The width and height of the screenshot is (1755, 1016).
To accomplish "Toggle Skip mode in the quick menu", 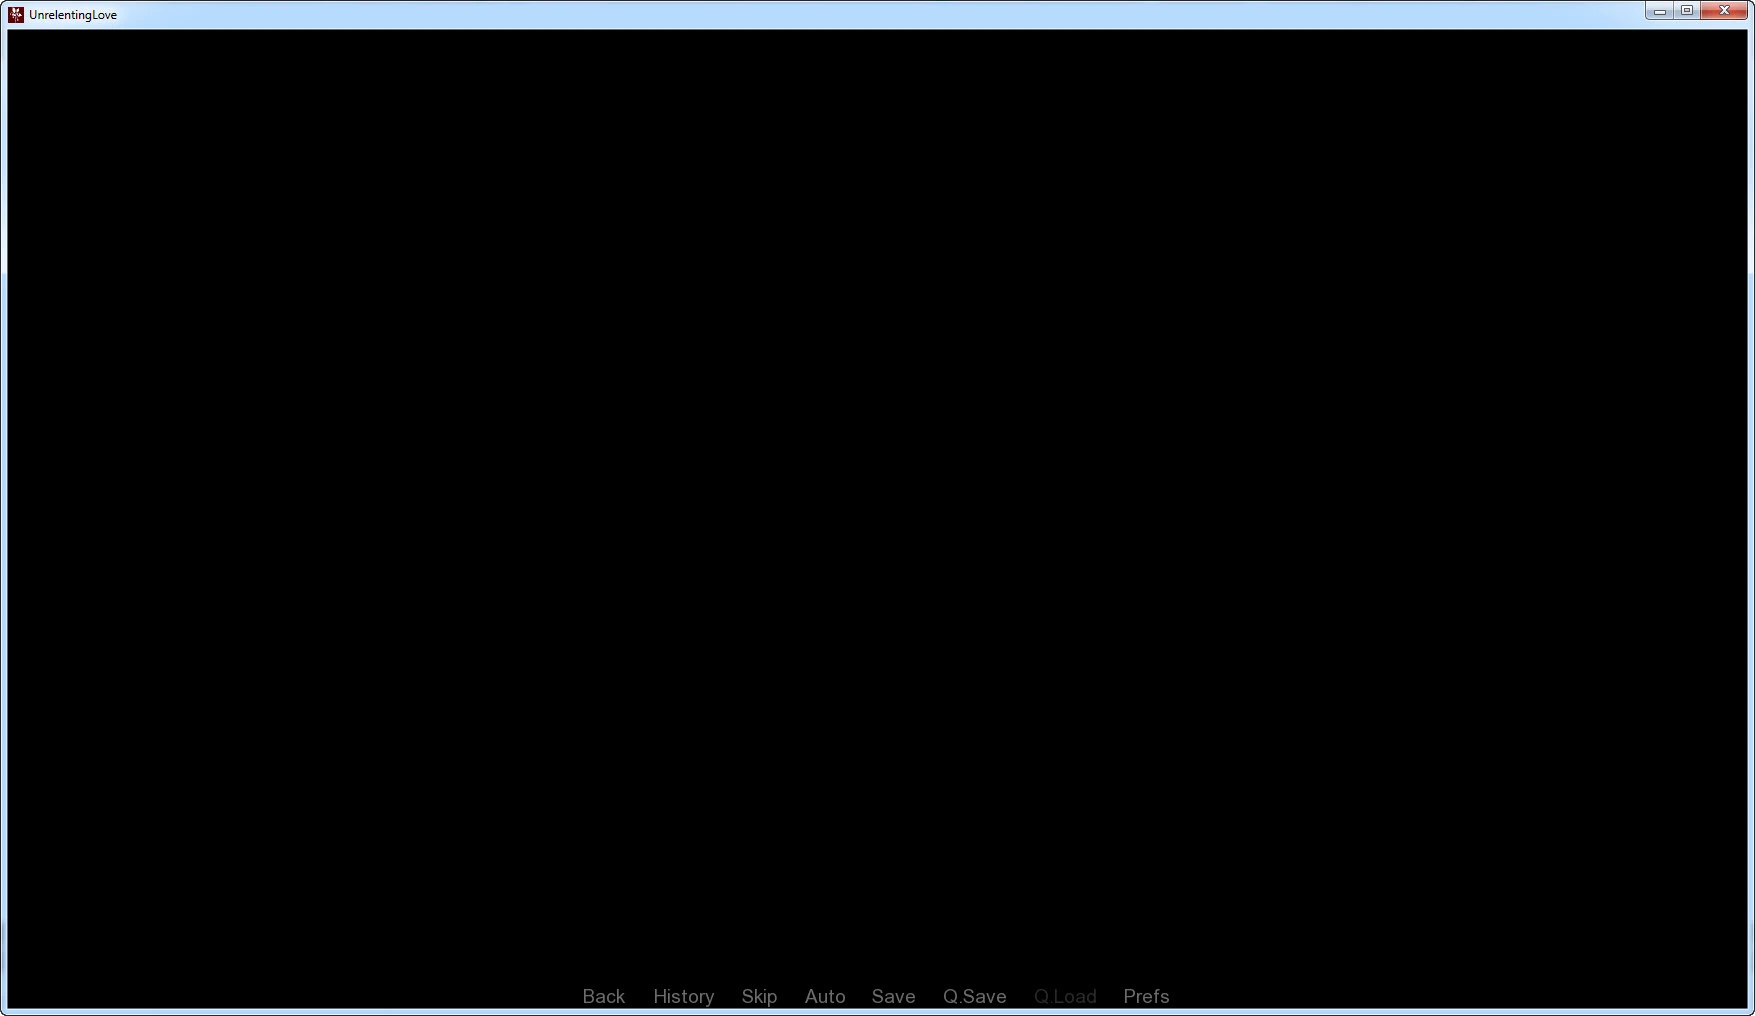I will 759,996.
